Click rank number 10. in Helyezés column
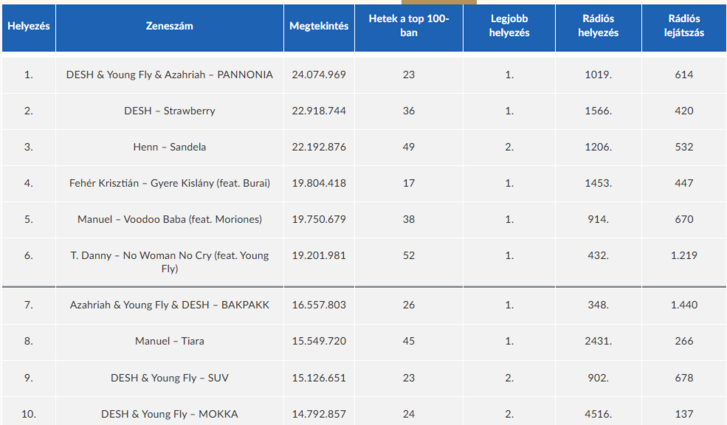Viewport: 727px width, 425px height. click(29, 414)
